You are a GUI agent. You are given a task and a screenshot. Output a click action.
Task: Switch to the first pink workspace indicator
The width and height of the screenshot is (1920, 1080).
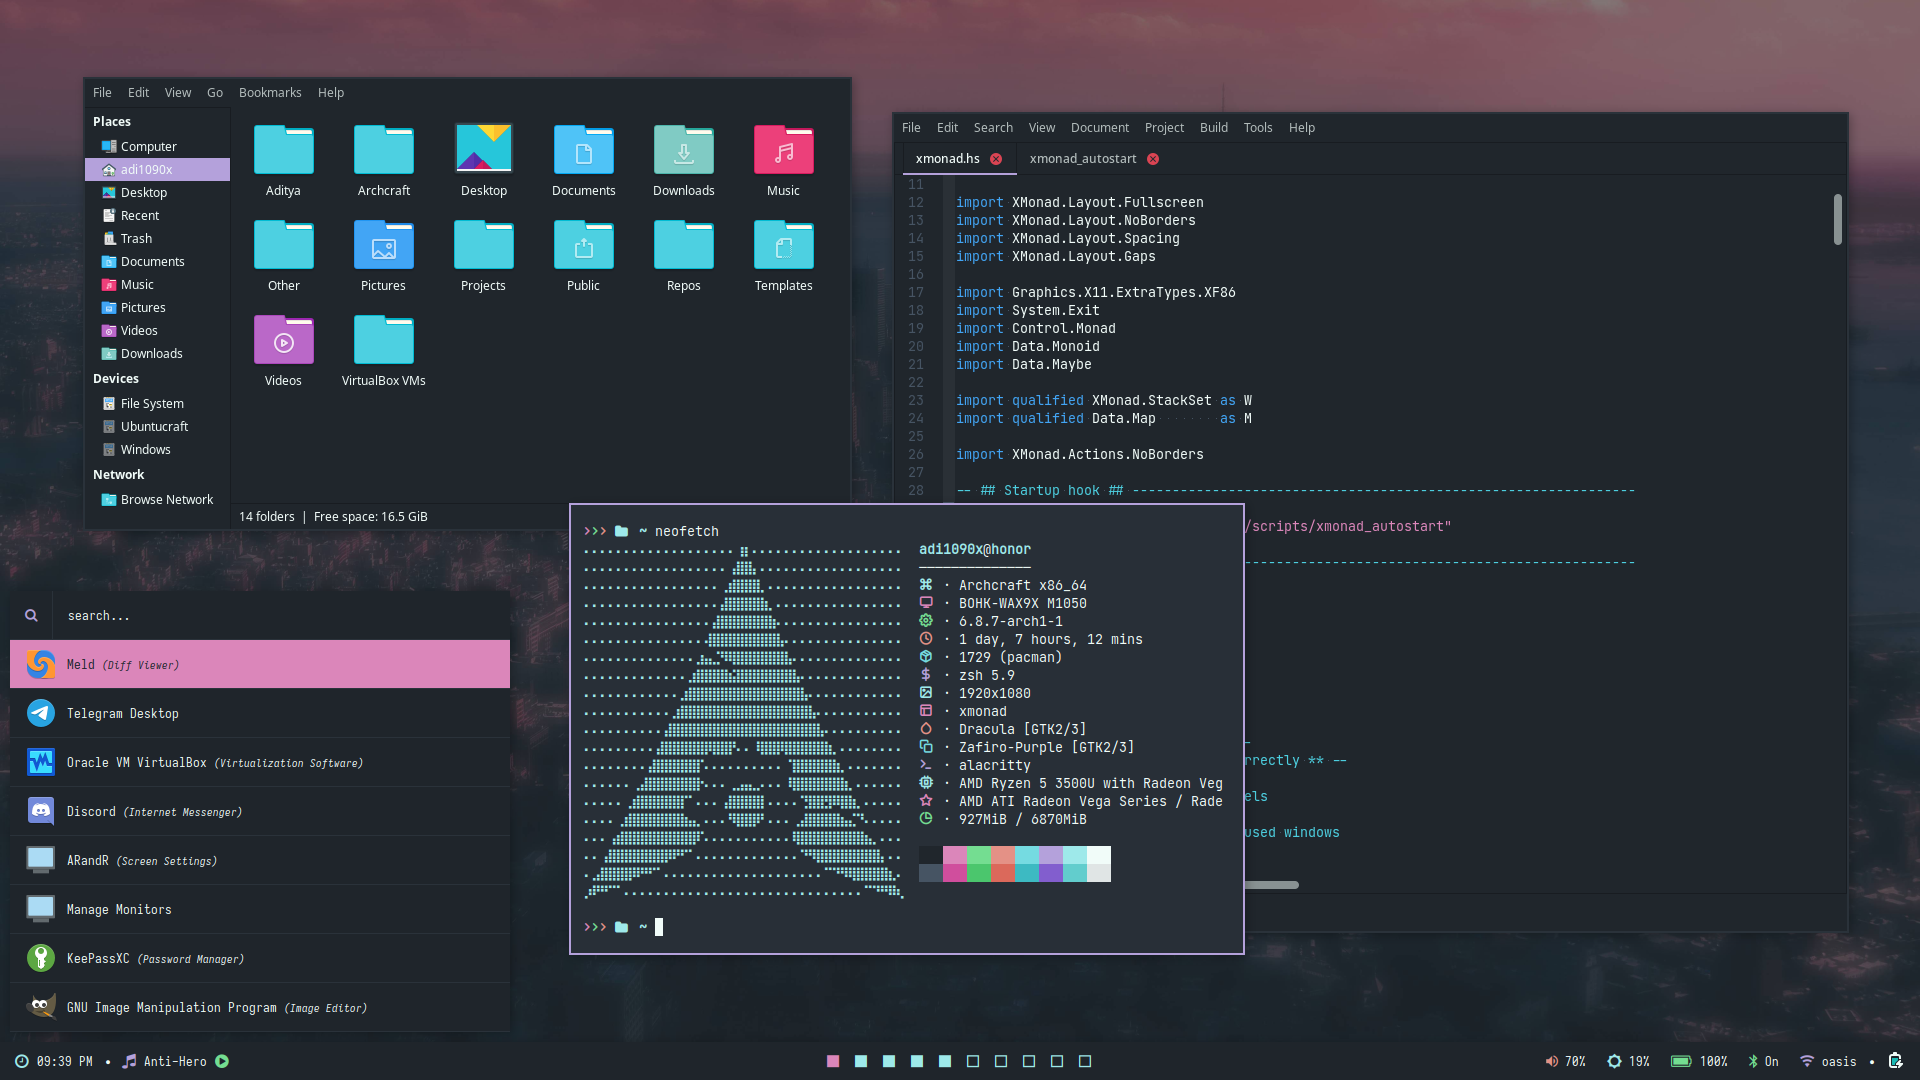coord(833,1061)
